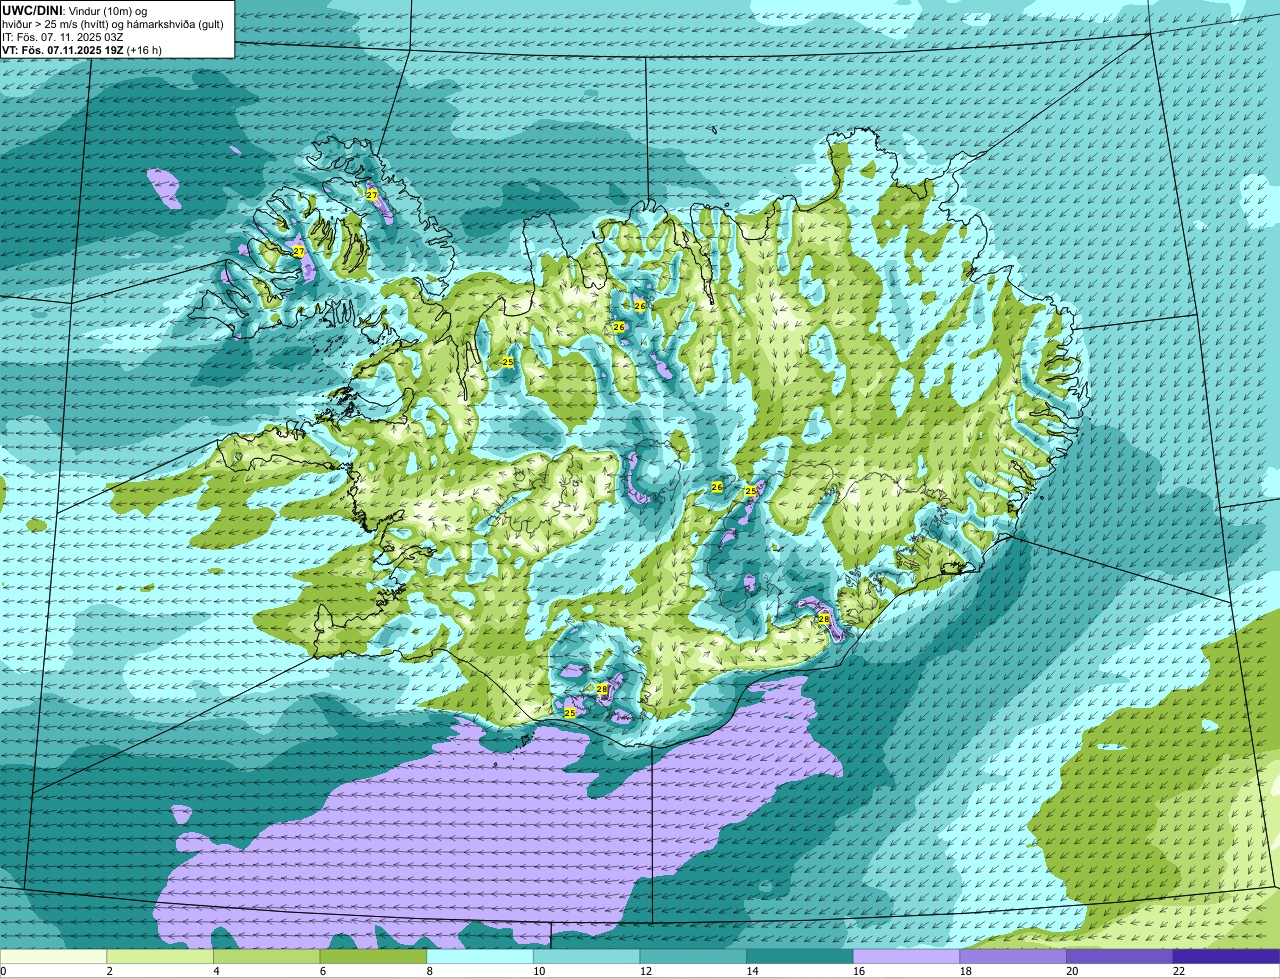
Task: Click the 10–12 m/s light teal legend swatch
Action: [586, 956]
